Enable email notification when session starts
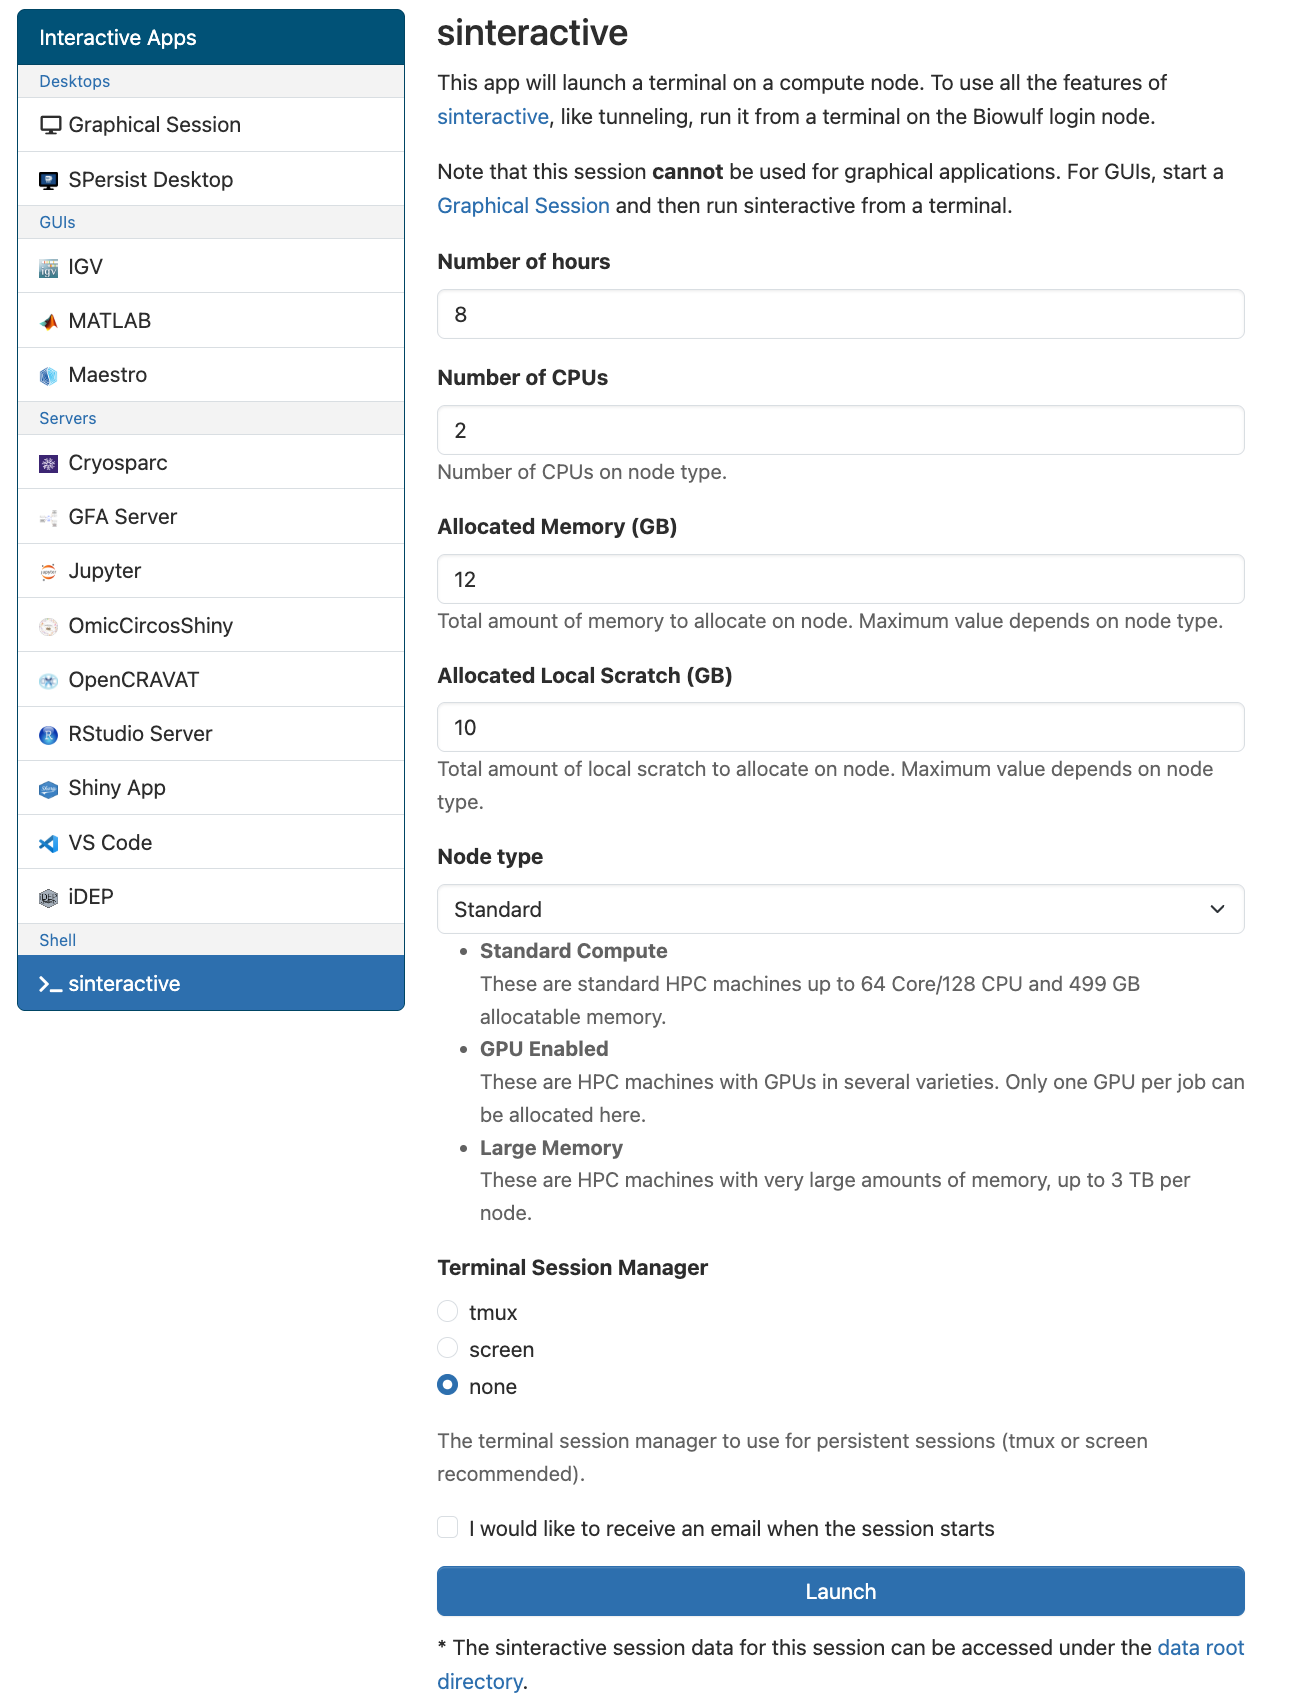Image resolution: width=1302 pixels, height=1698 pixels. tap(448, 1527)
